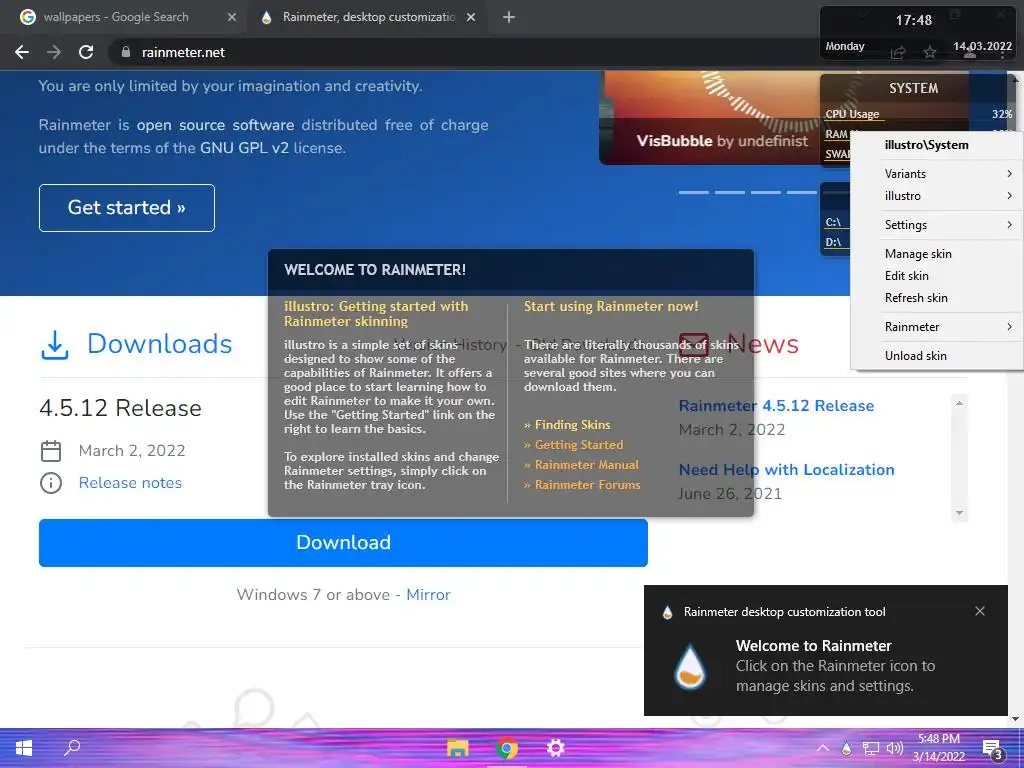The height and width of the screenshot is (768, 1024).
Task: Expand the Rainmeter submenu
Action: click(936, 327)
